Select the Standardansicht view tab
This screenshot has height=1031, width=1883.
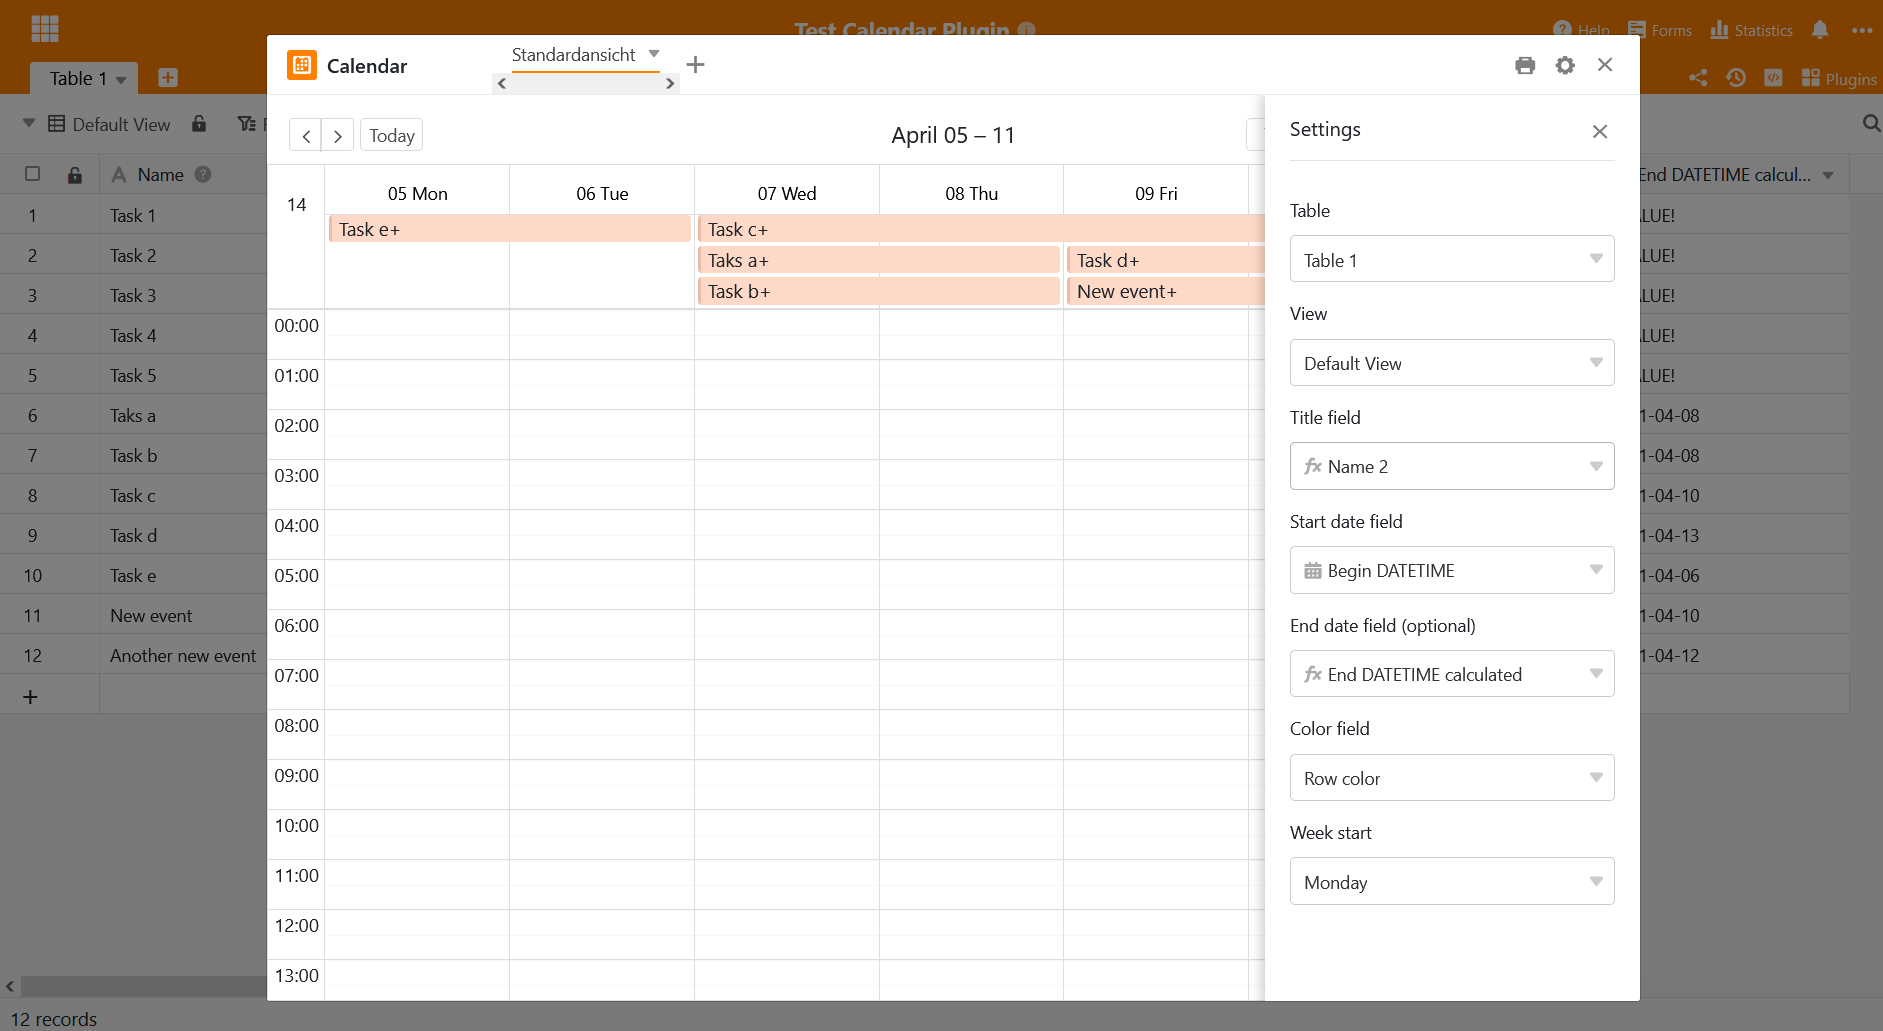pyautogui.click(x=573, y=55)
